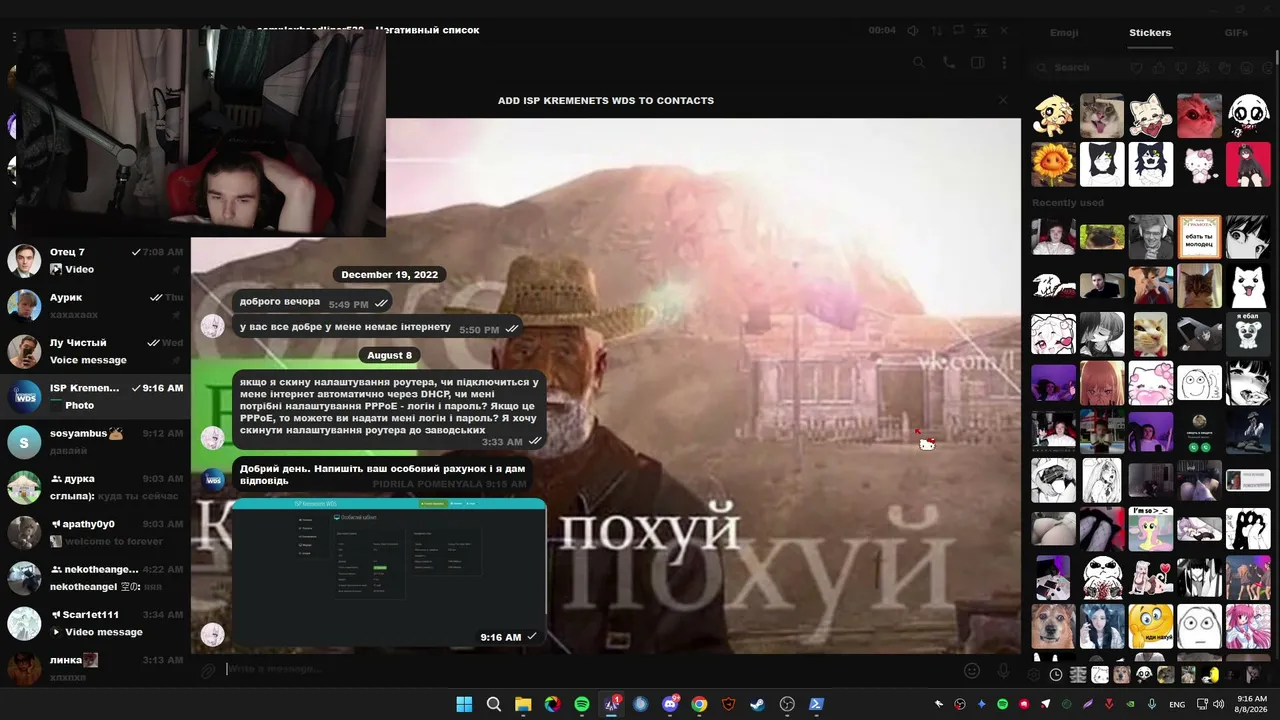Open the three-dot chat options menu
Viewport: 1280px width, 720px height.
pos(1005,62)
